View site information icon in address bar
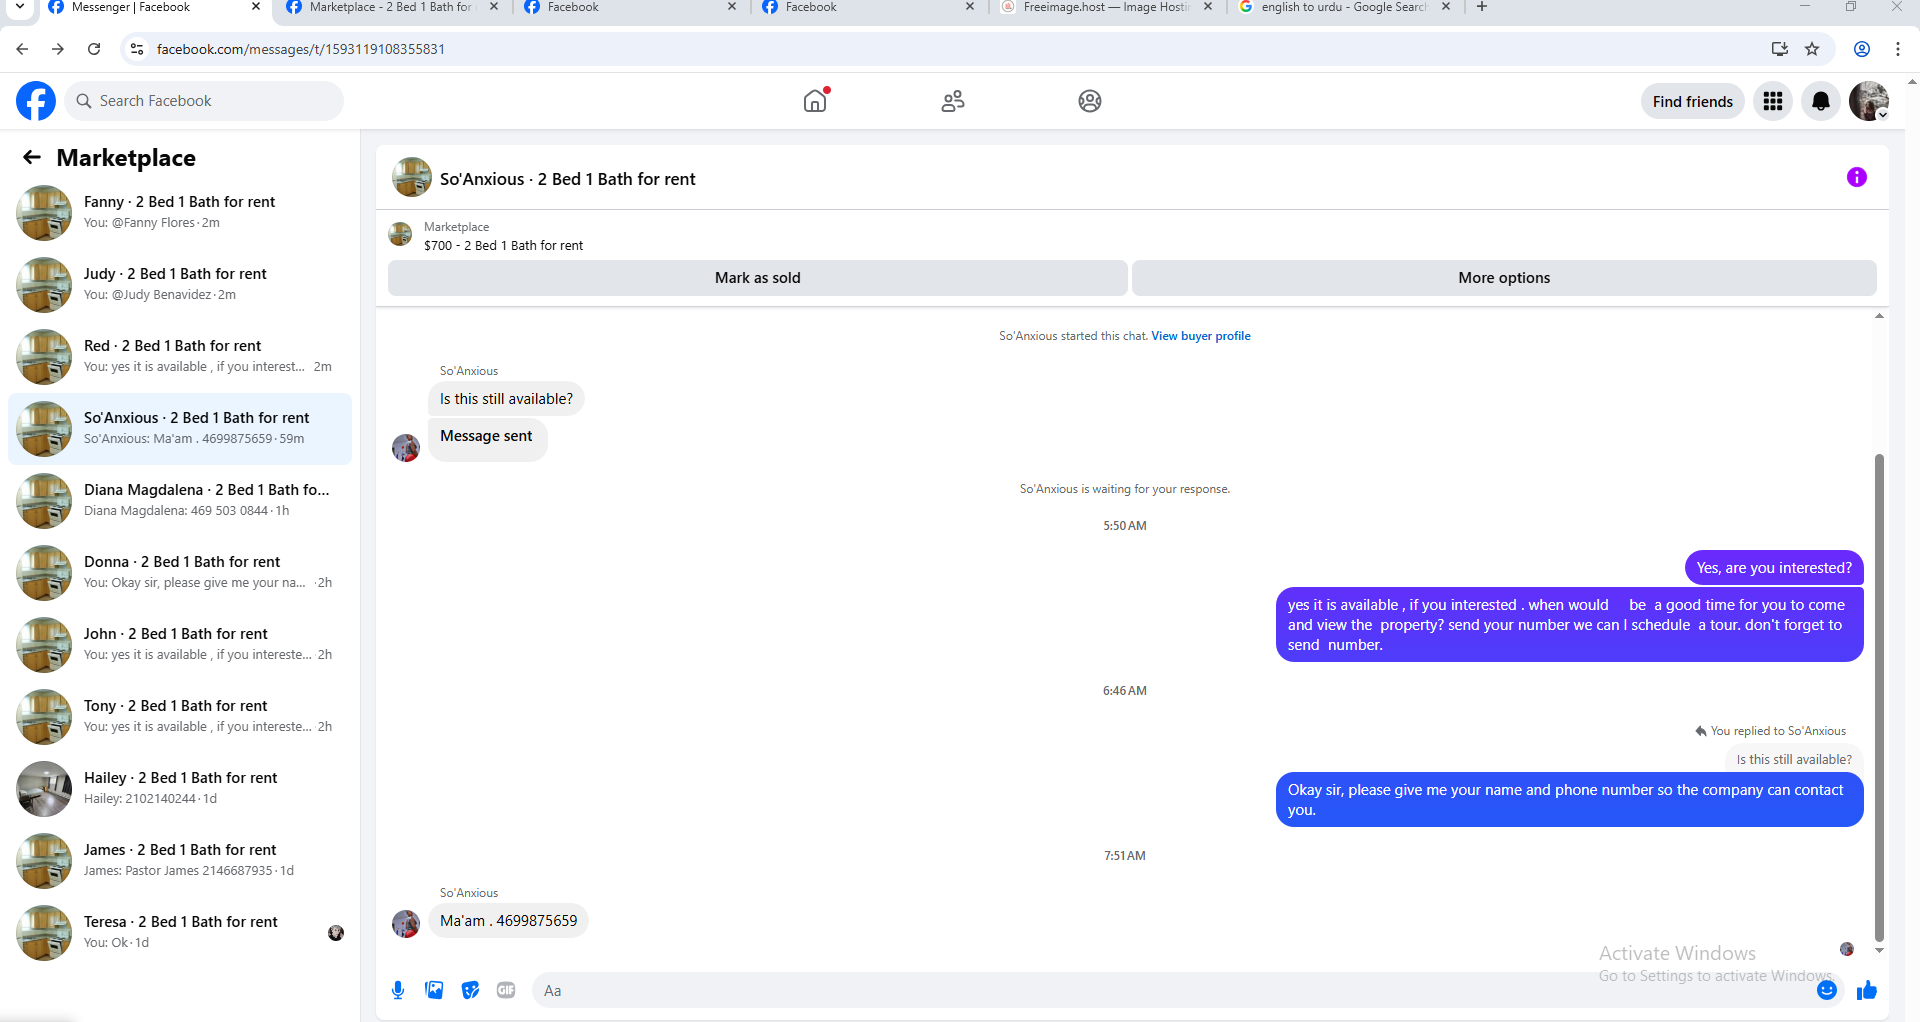1920x1022 pixels. pos(137,49)
